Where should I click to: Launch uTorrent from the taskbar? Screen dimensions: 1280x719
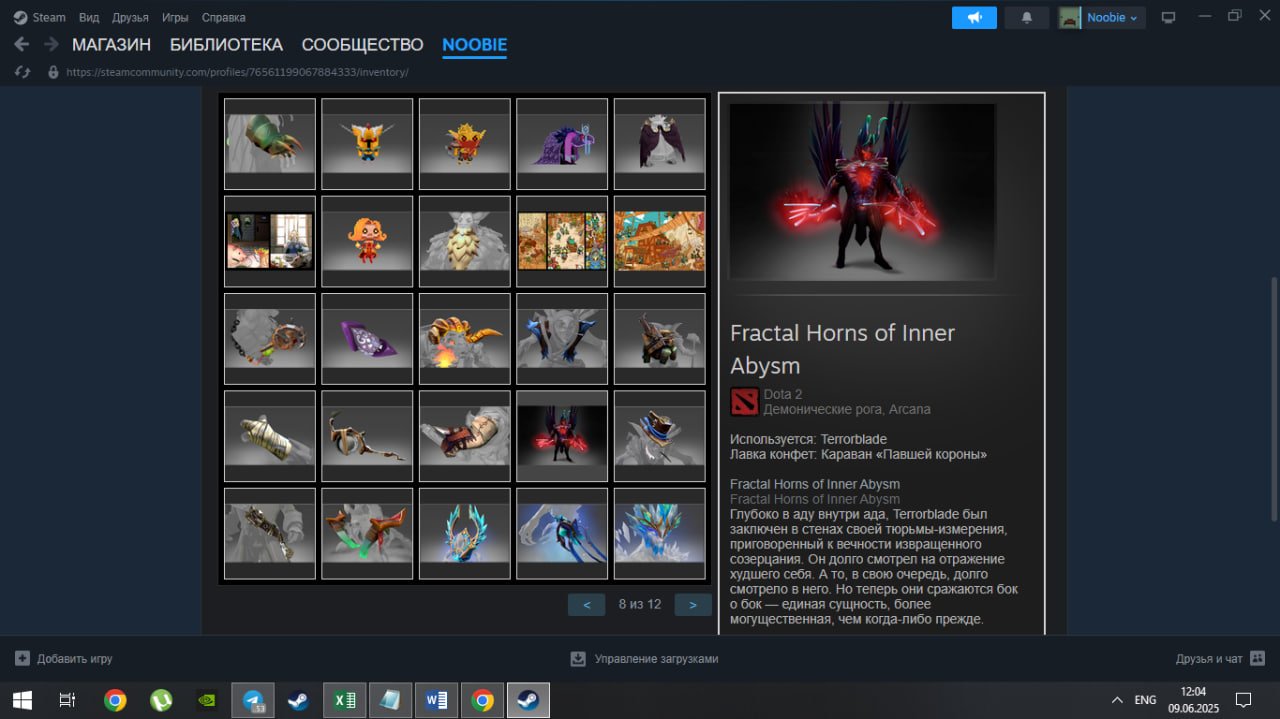point(161,700)
